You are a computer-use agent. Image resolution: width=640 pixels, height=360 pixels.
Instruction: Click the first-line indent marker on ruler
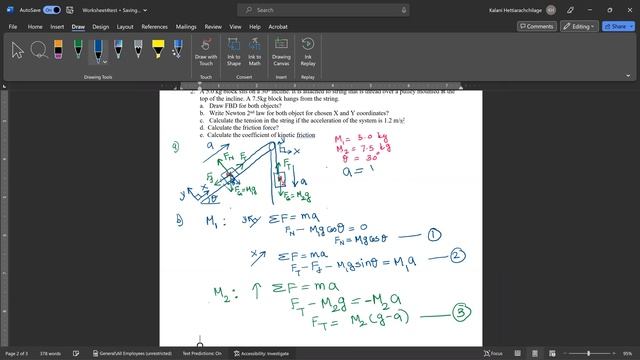point(200,84)
